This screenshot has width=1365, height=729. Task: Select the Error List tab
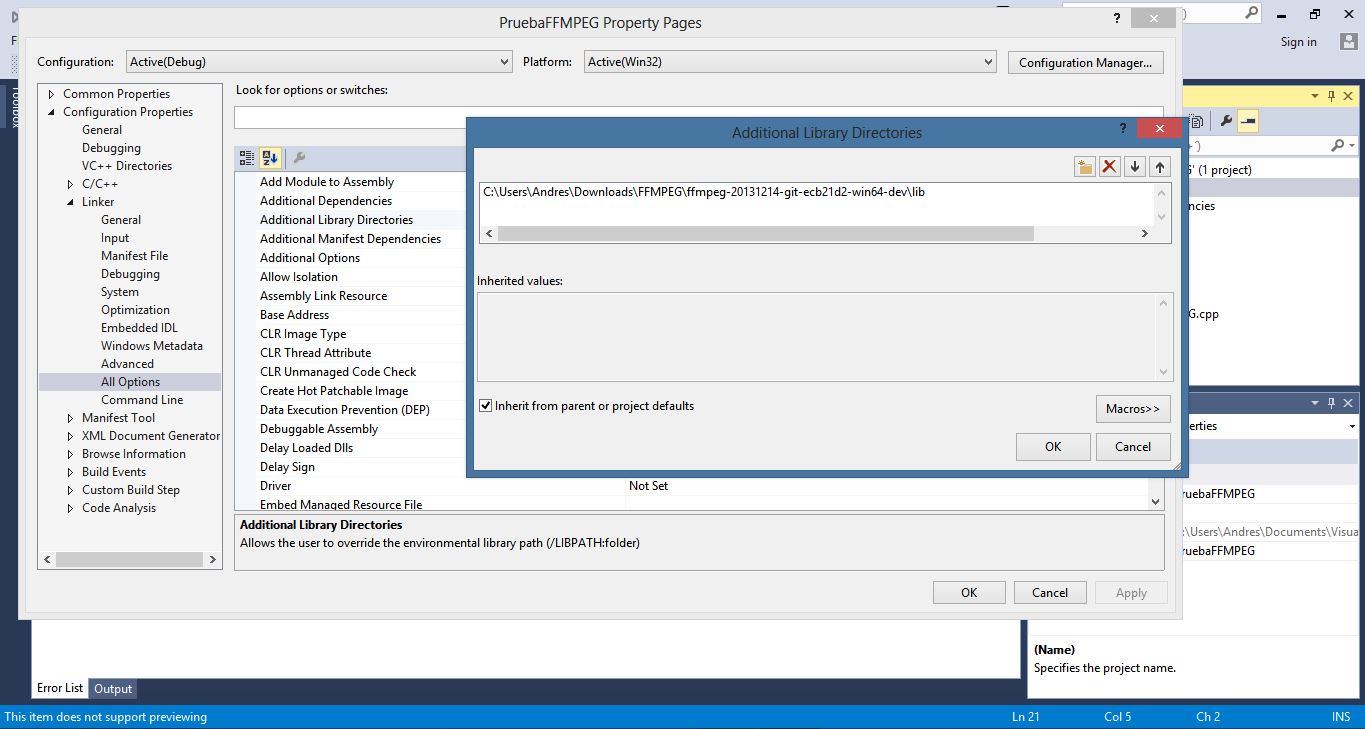[59, 687]
